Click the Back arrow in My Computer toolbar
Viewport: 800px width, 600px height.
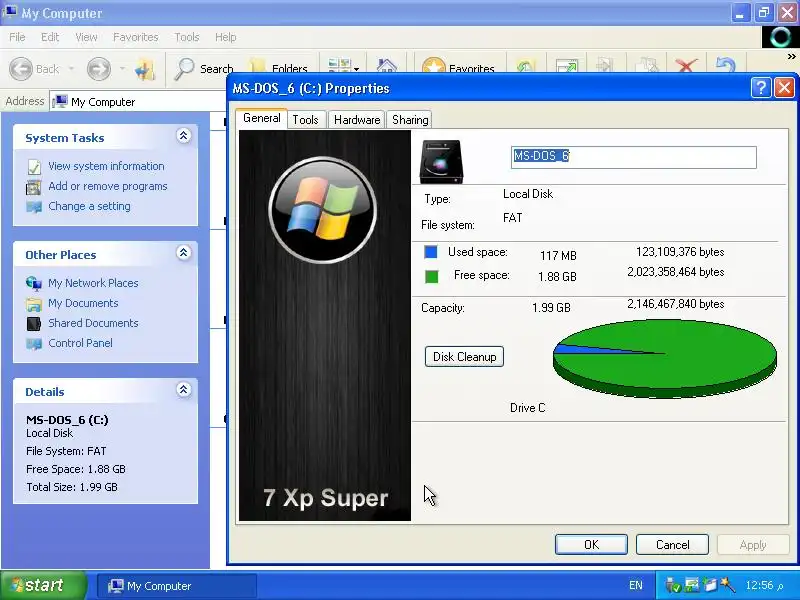[21, 68]
